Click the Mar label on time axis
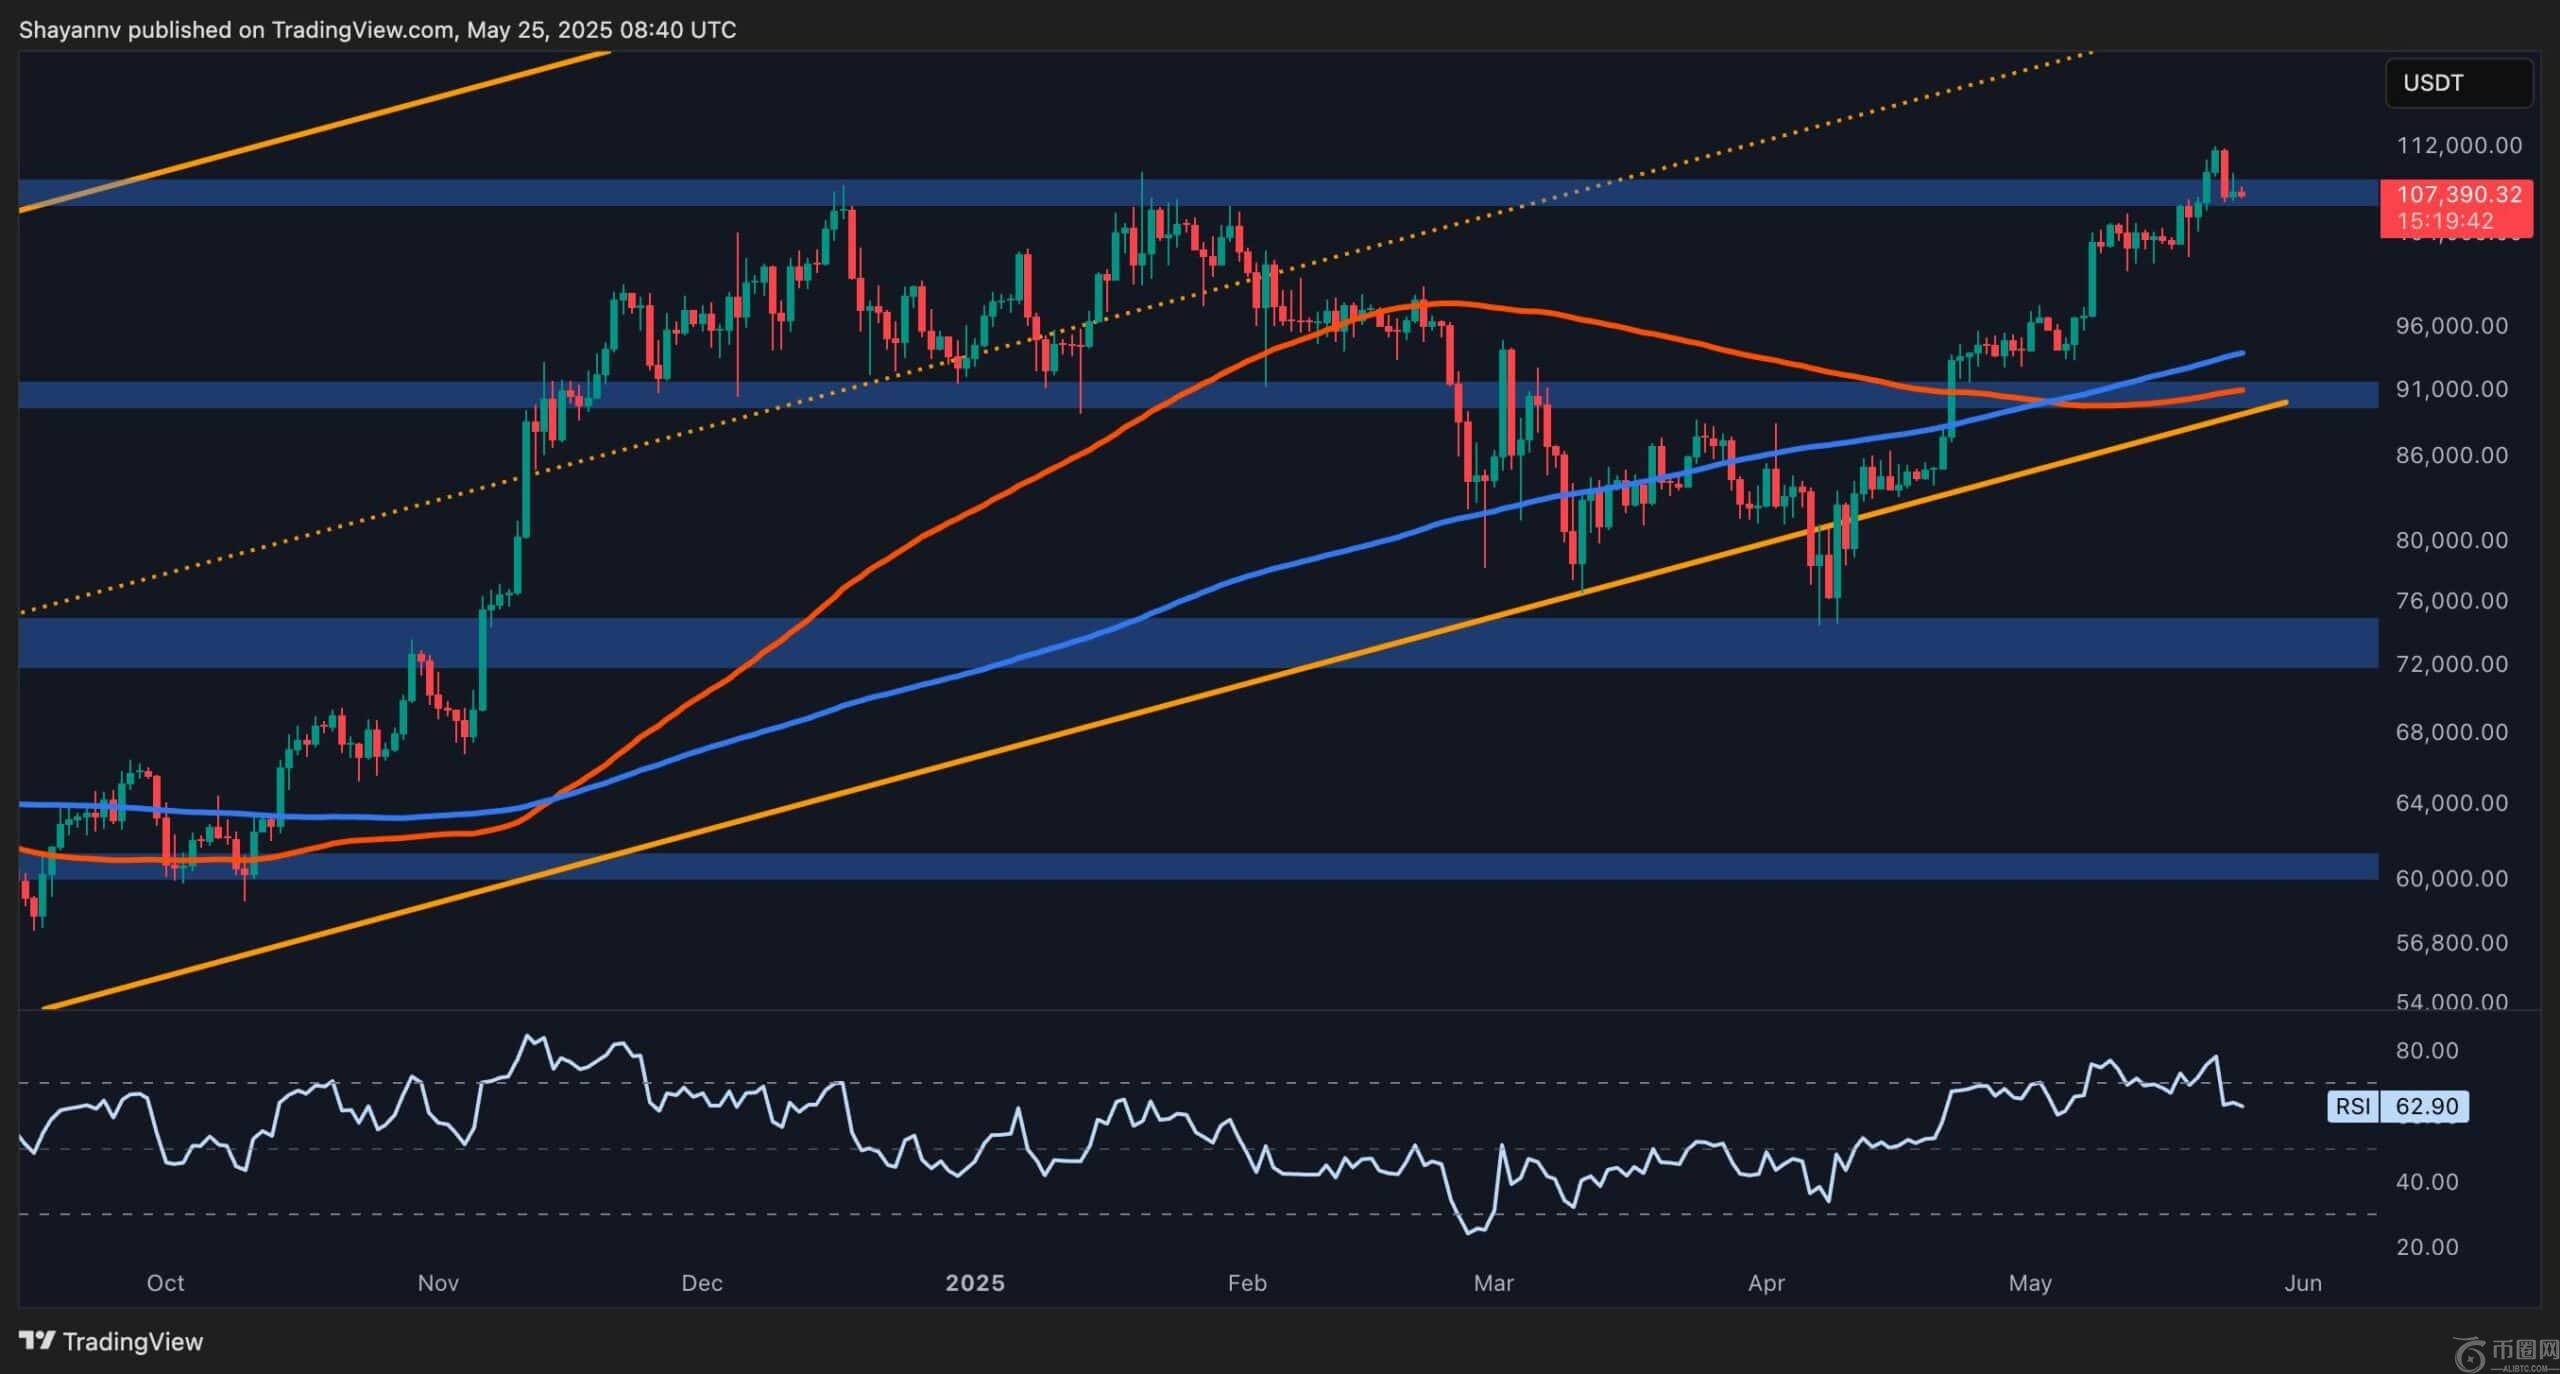This screenshot has height=1374, width=2560. (x=1493, y=1283)
